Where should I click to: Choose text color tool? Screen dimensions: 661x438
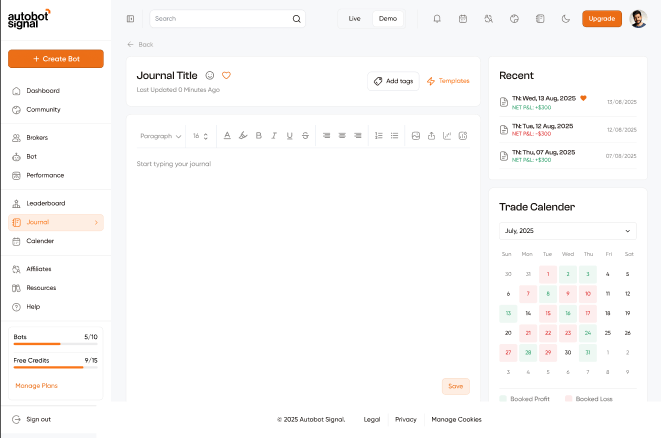pos(227,136)
